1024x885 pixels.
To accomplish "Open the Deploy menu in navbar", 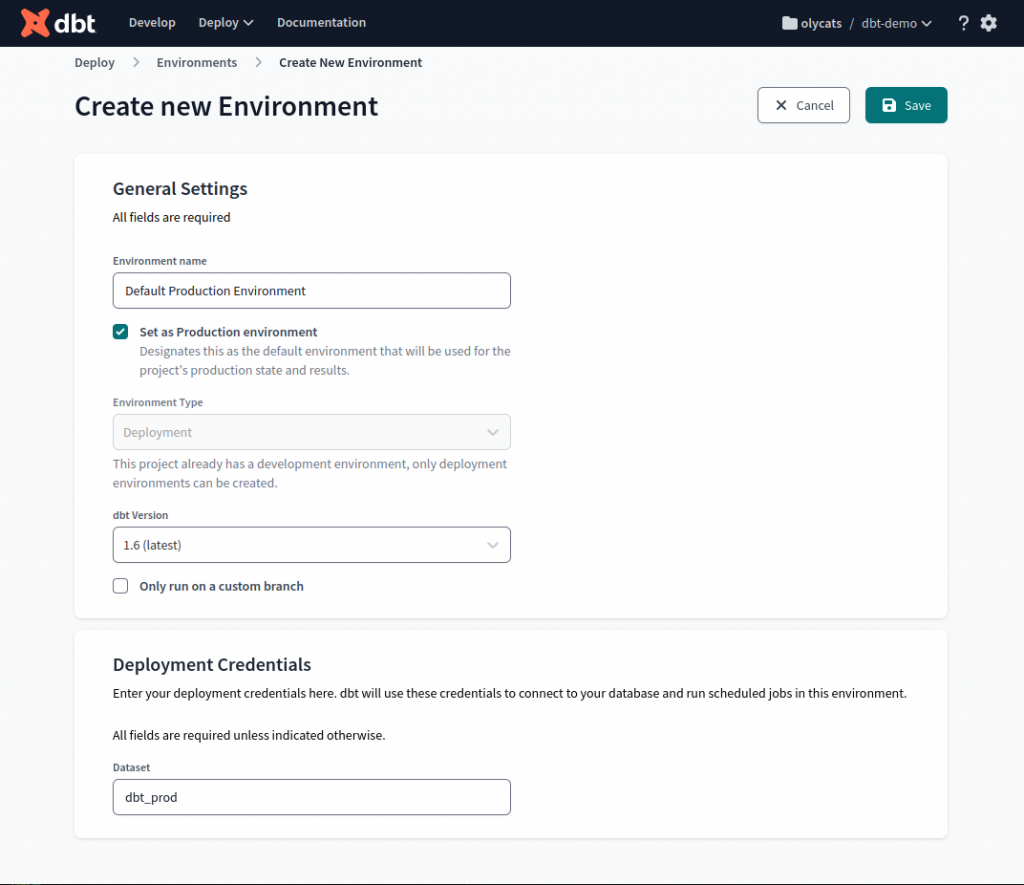I will [x=226, y=22].
